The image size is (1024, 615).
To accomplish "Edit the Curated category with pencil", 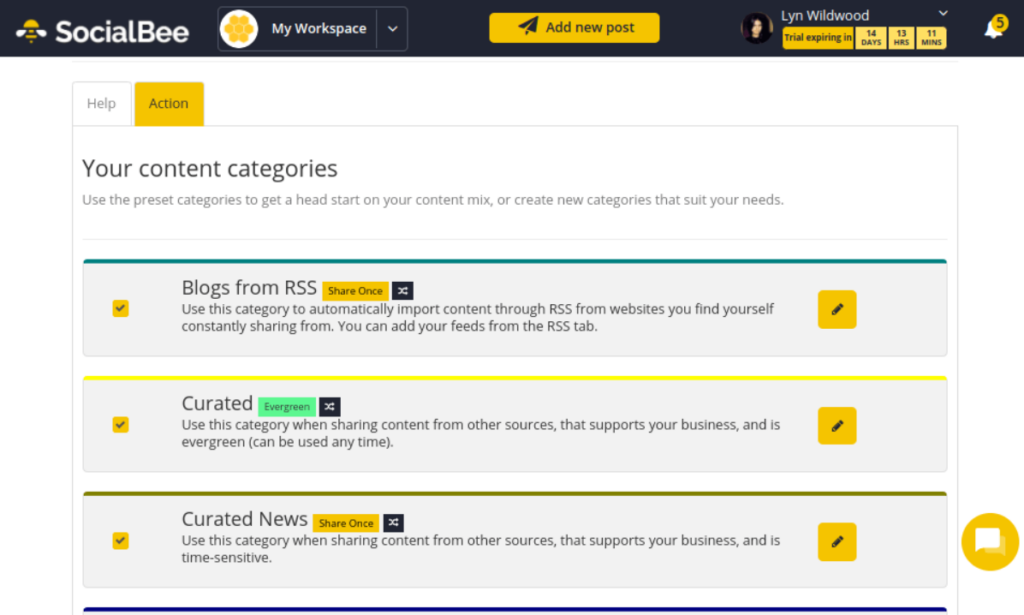I will (x=837, y=426).
